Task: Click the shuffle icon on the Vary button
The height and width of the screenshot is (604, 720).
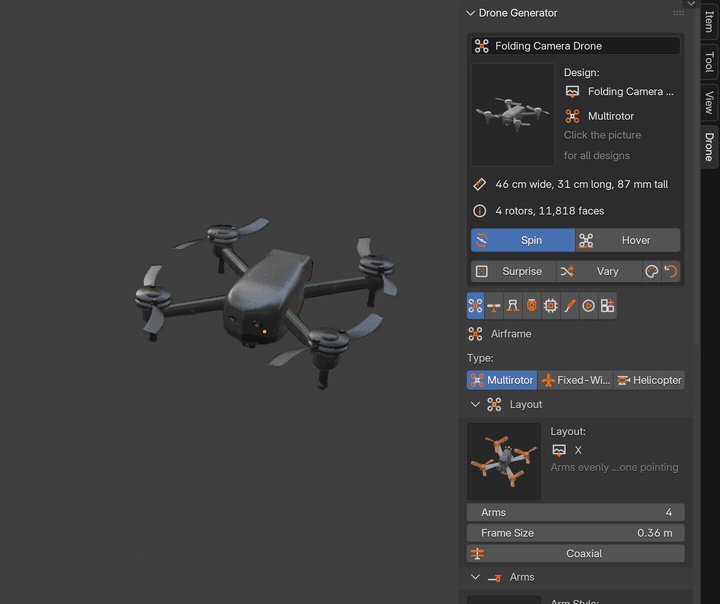Action: point(567,271)
